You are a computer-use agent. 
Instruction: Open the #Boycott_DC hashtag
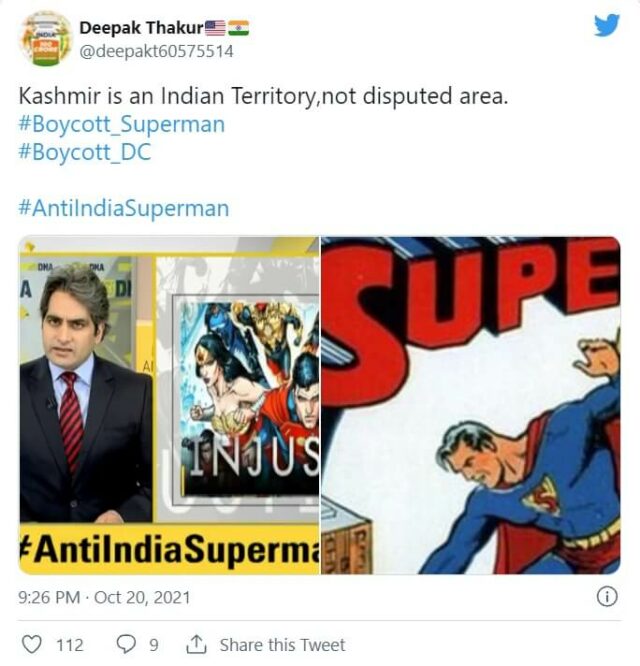tap(85, 152)
